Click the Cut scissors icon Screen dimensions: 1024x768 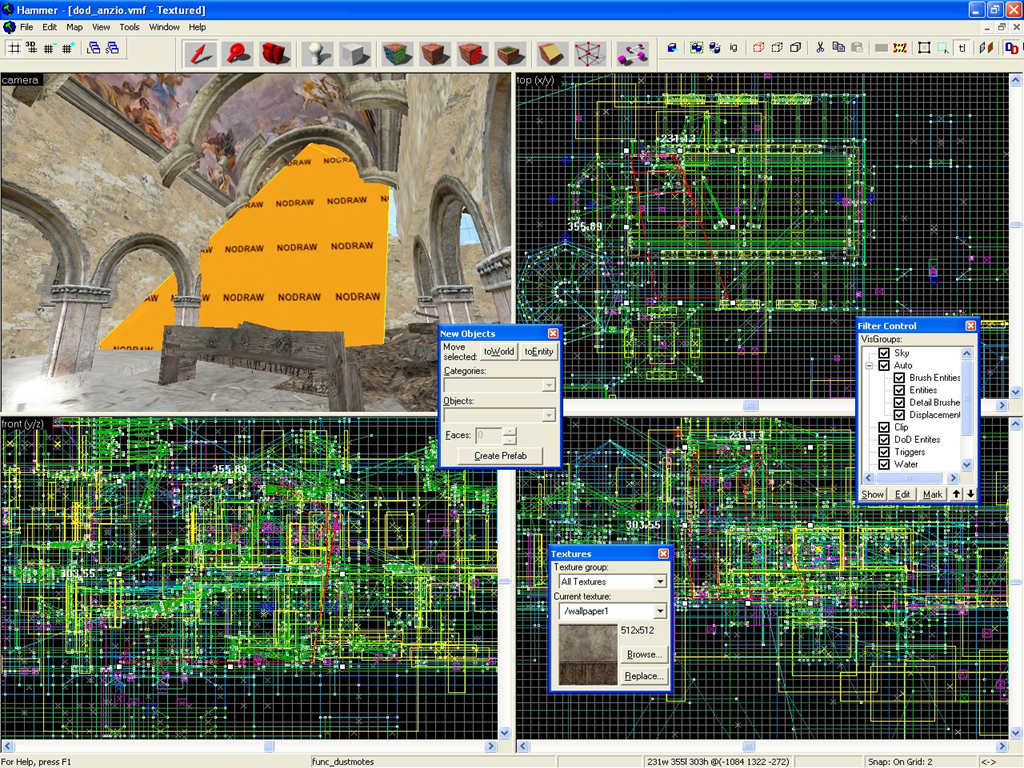coord(820,48)
